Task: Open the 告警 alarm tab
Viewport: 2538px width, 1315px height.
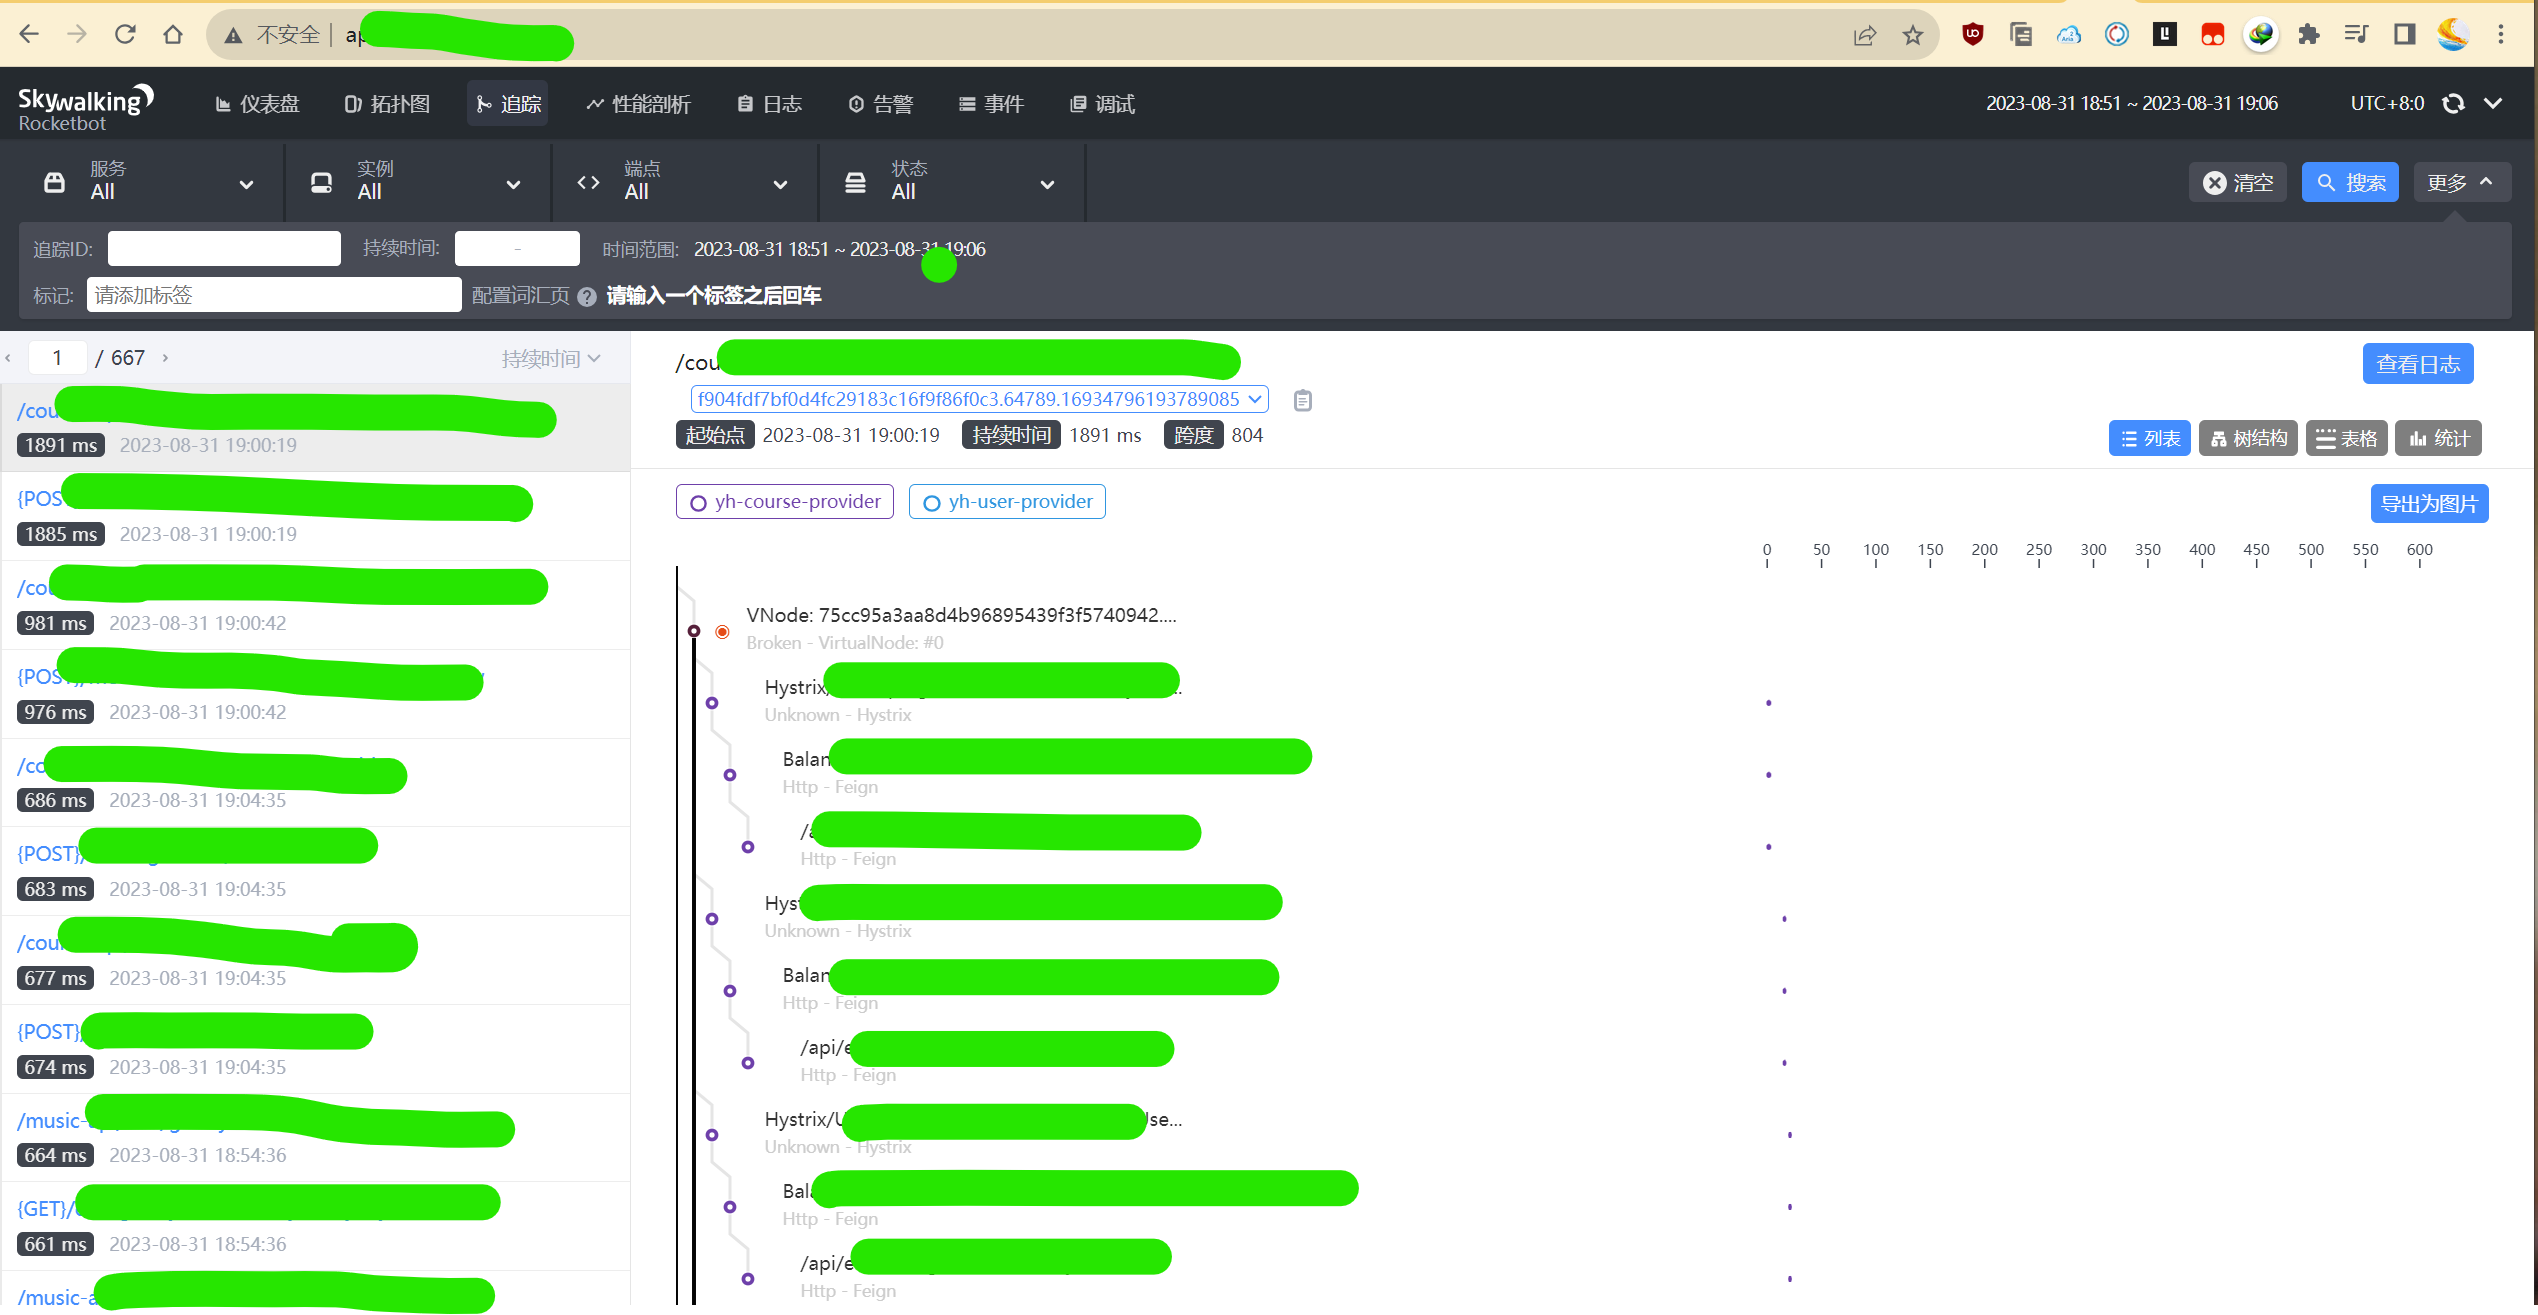Action: tap(880, 104)
